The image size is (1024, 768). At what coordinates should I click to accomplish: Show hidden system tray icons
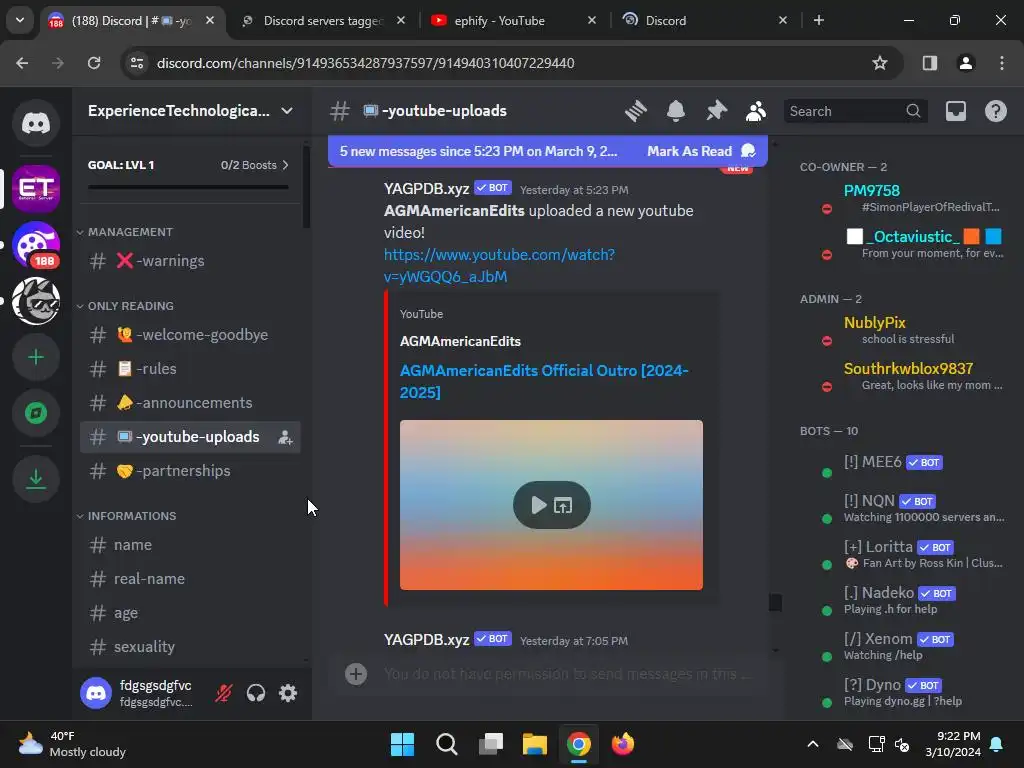click(x=813, y=744)
